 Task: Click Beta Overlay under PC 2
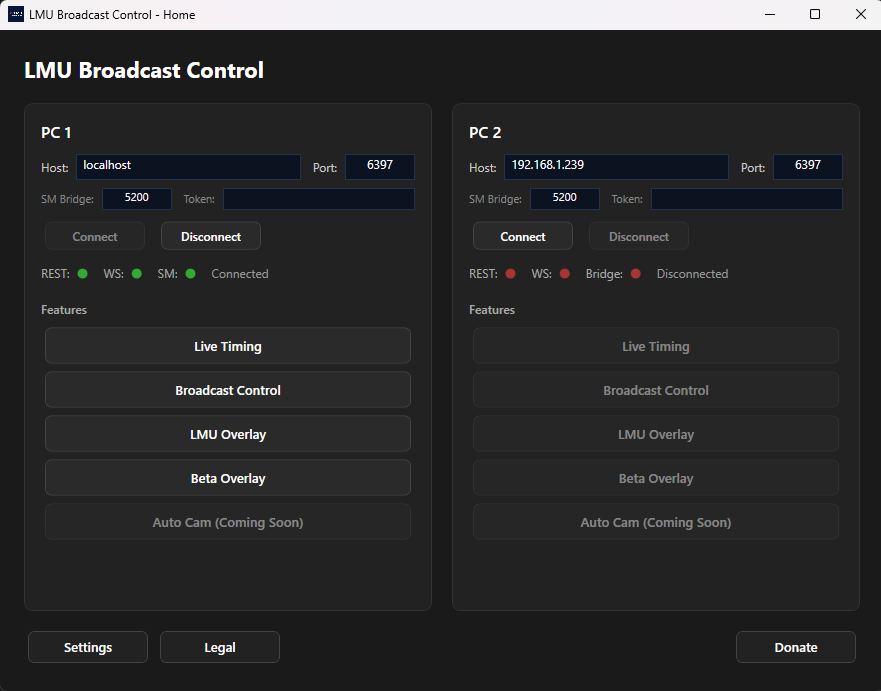click(656, 478)
